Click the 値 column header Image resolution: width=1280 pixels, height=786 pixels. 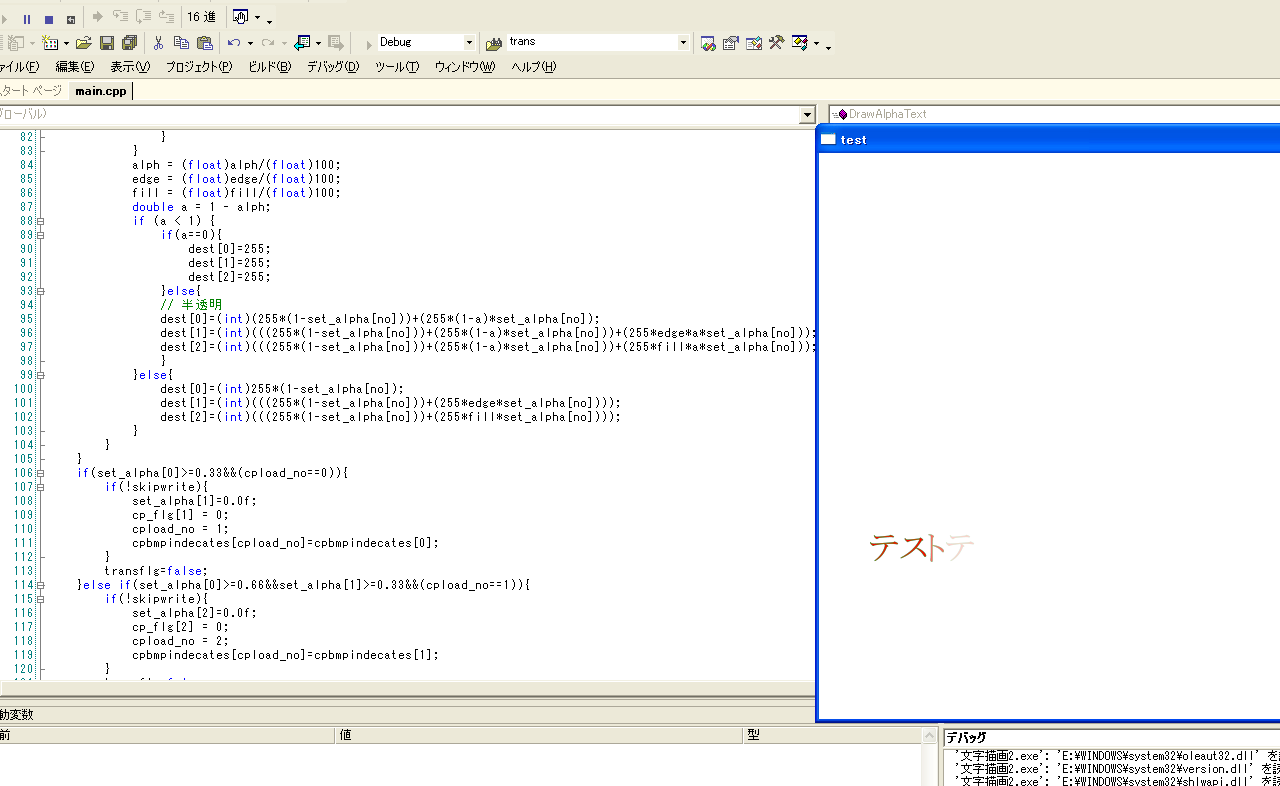pos(539,735)
